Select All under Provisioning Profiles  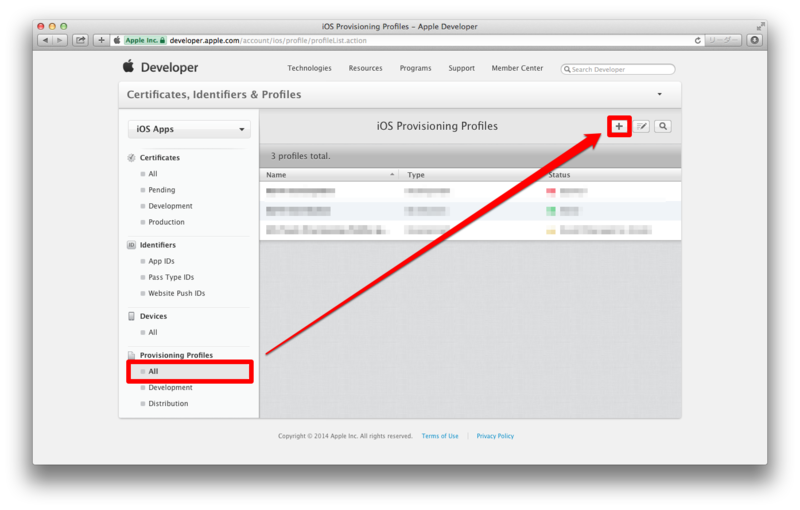click(x=190, y=372)
